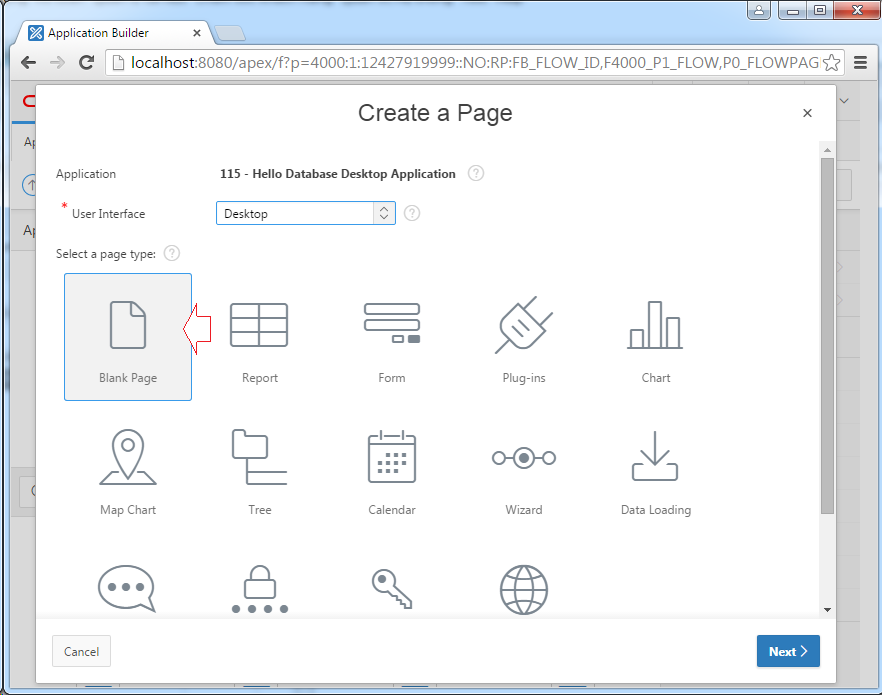Screen dimensions: 882x695
Task: Select the Blank Page type
Action: coord(128,337)
